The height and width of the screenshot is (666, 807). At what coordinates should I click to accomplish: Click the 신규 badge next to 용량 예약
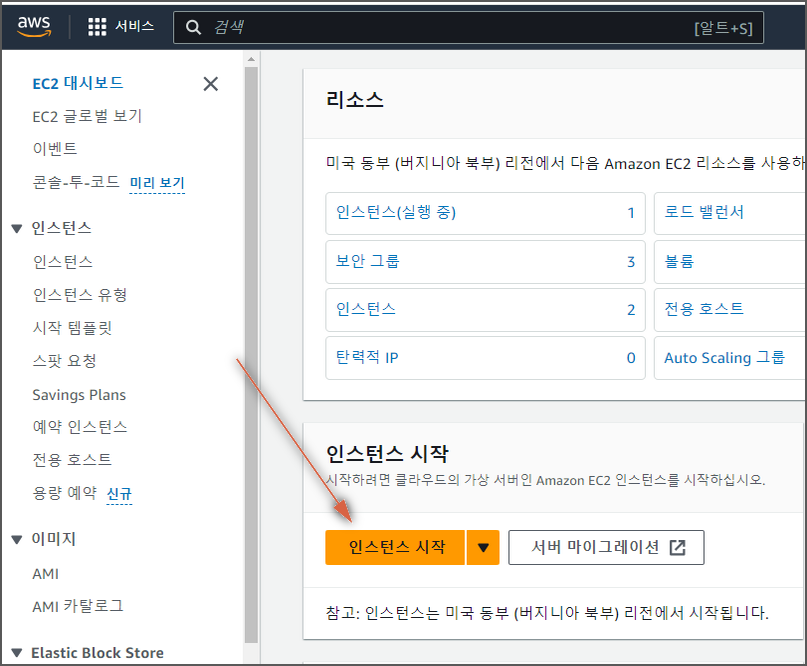119,494
